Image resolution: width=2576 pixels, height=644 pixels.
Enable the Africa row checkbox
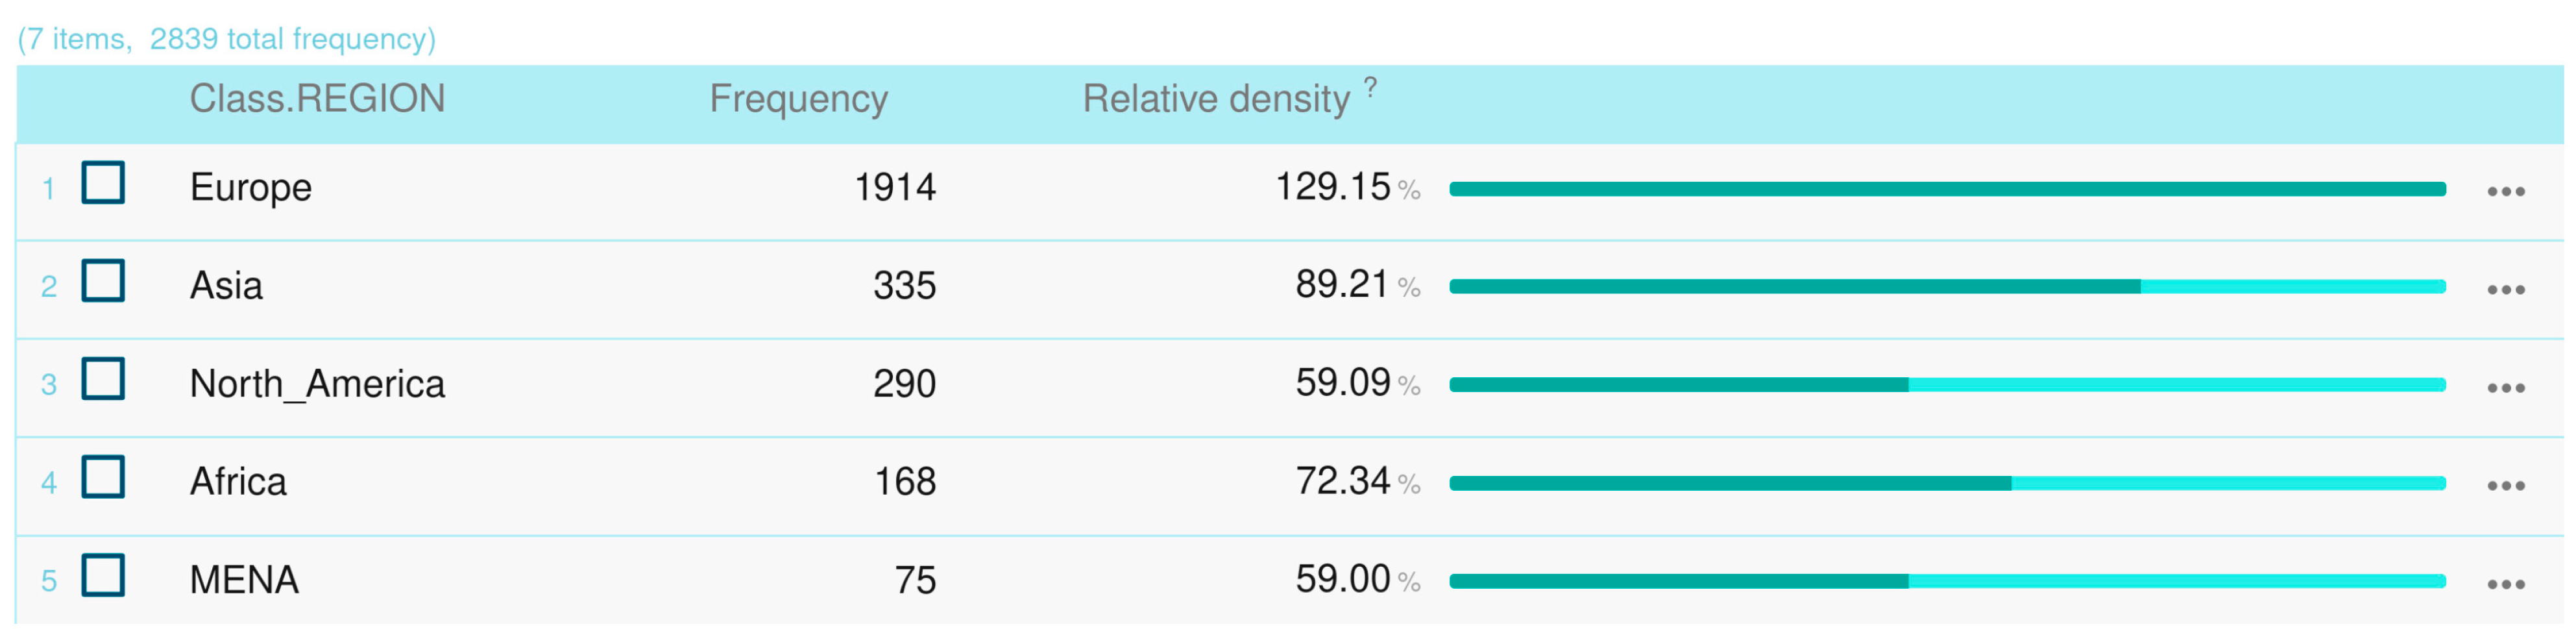coord(103,477)
